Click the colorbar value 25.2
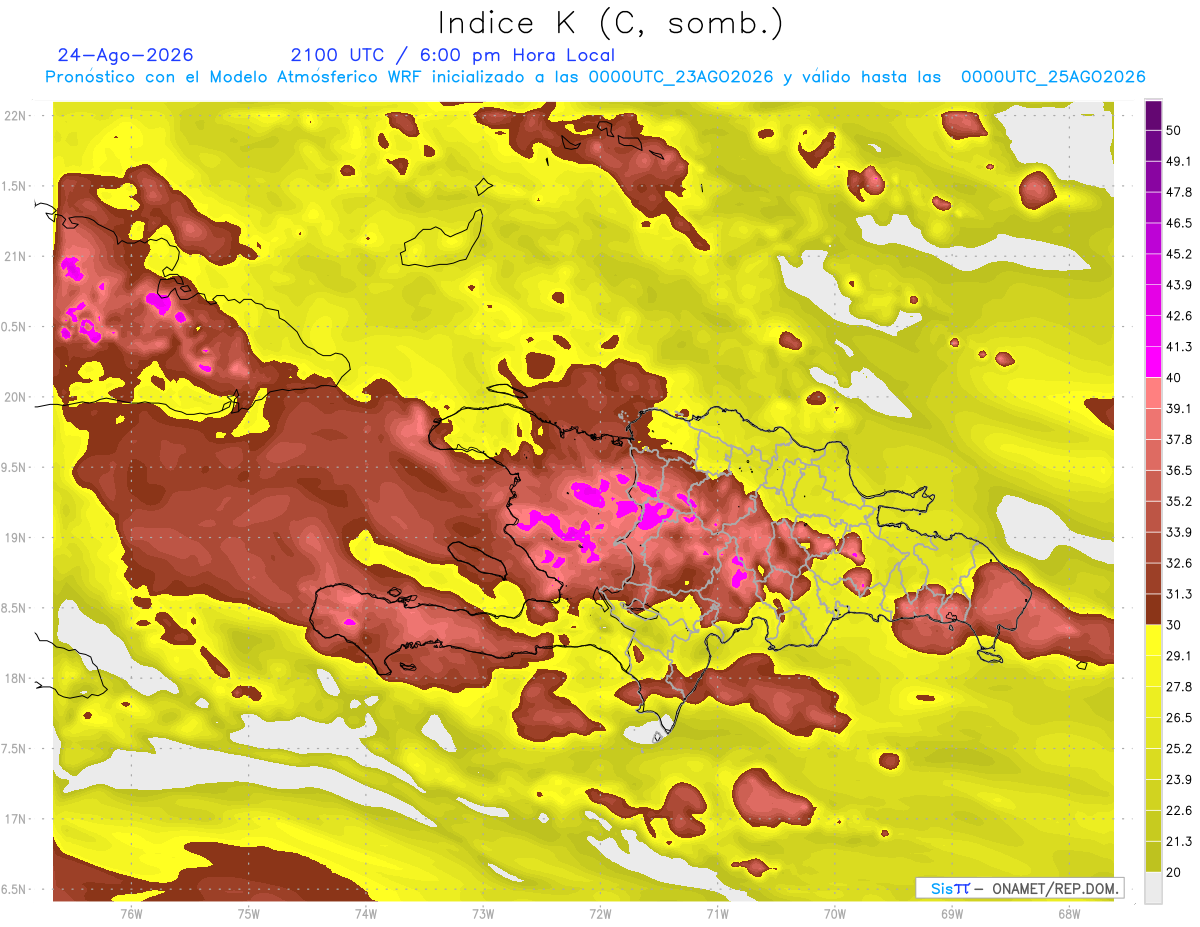The height and width of the screenshot is (927, 1200). pyautogui.click(x=1179, y=748)
